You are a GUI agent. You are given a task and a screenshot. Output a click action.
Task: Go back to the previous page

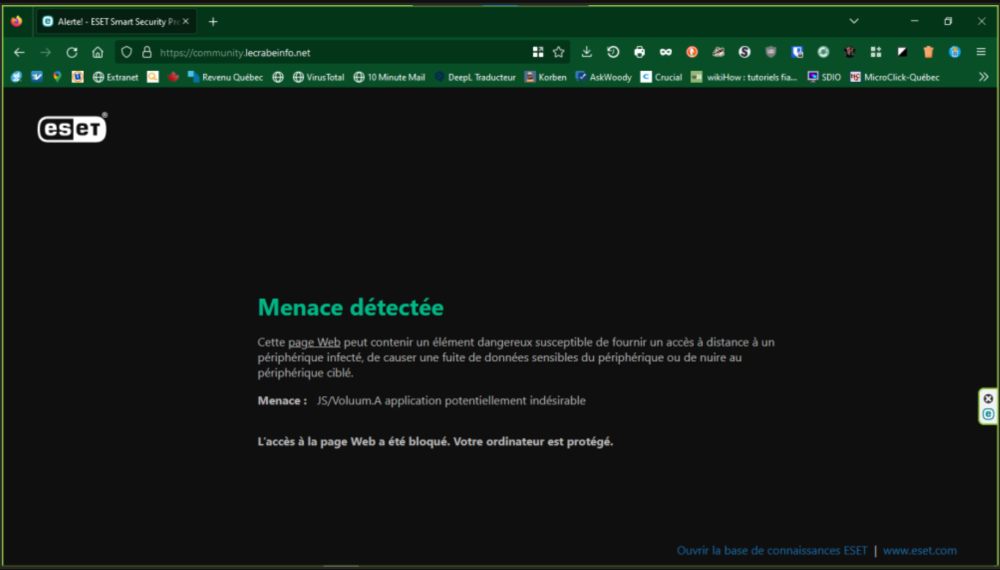click(19, 52)
